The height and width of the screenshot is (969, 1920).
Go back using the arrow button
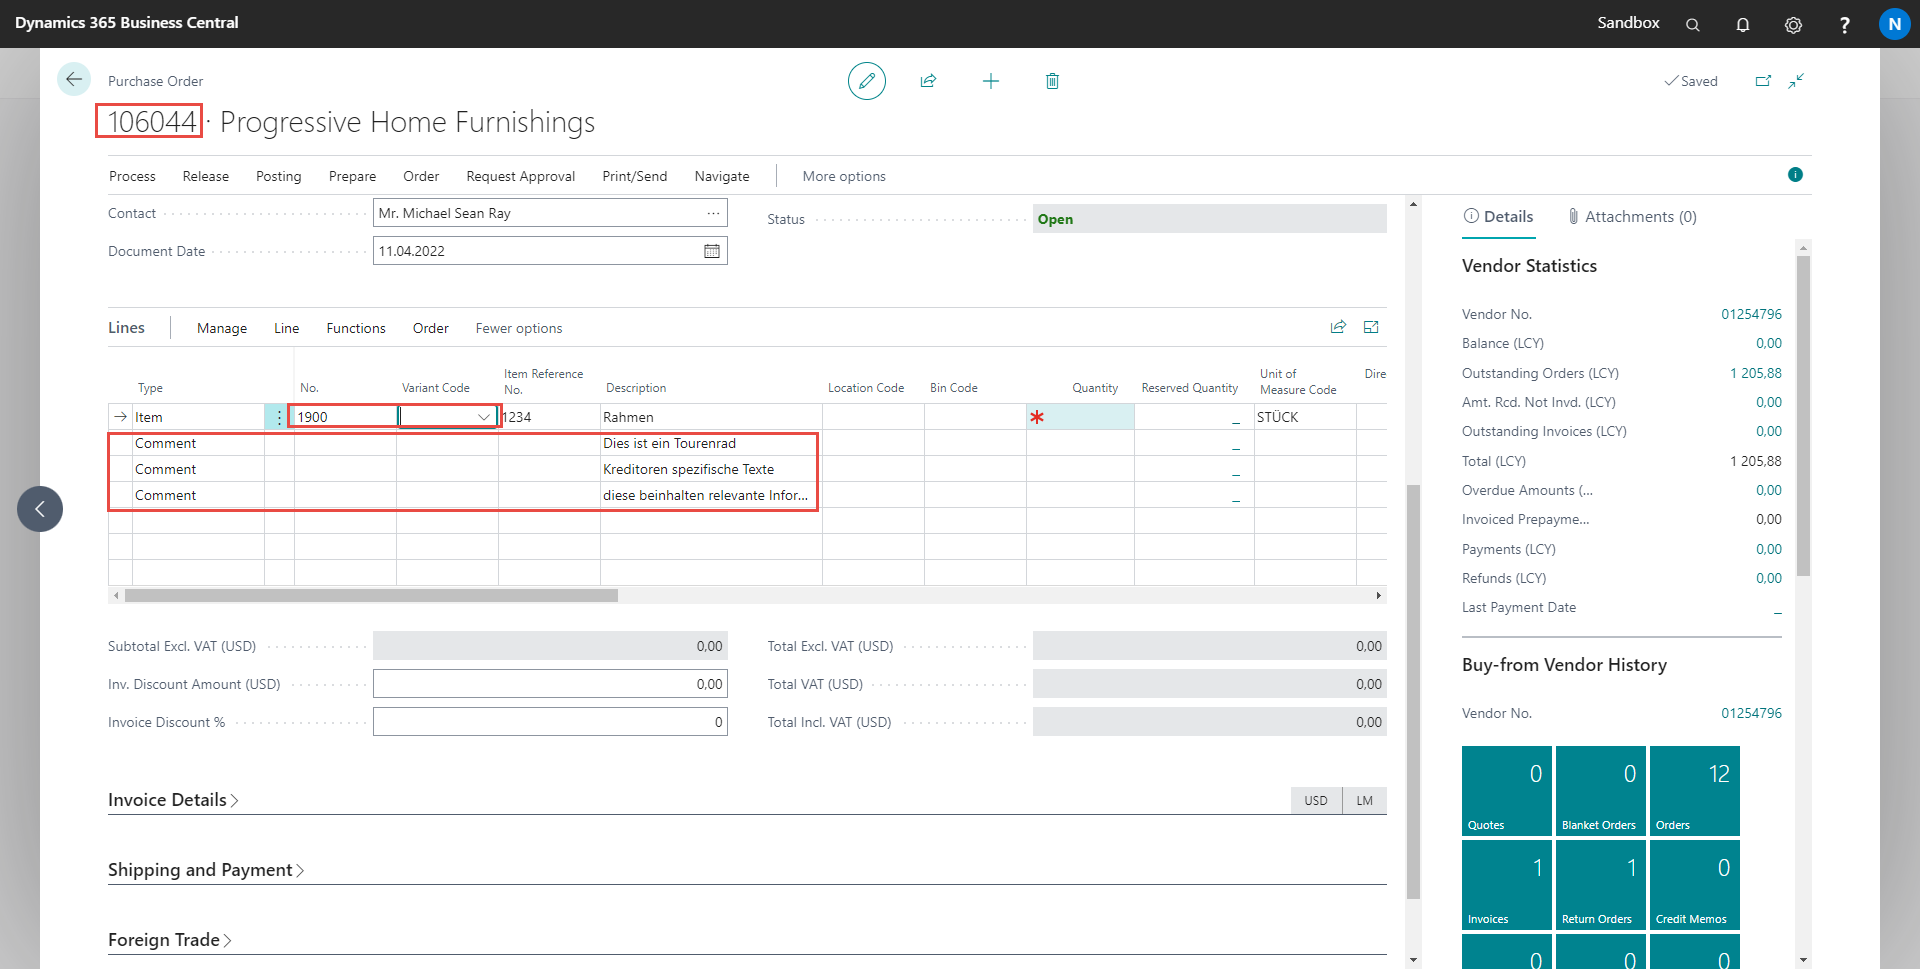click(74, 80)
